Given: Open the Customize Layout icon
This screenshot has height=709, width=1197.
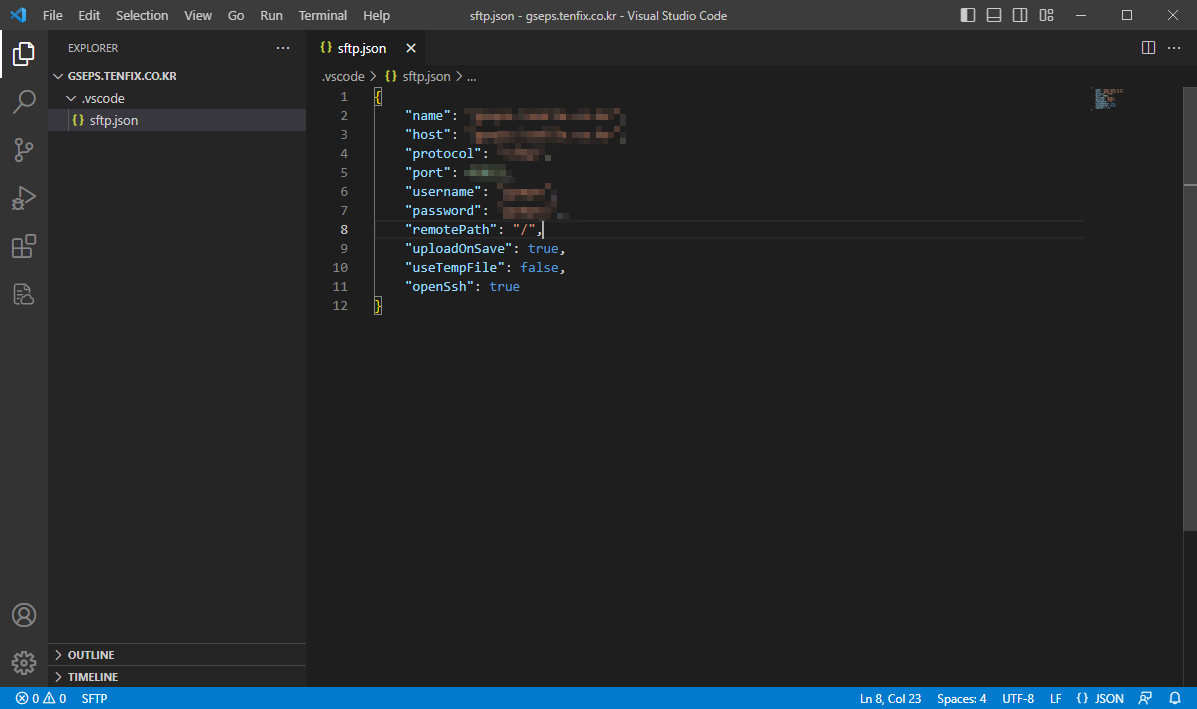Looking at the screenshot, I should pyautogui.click(x=1046, y=15).
